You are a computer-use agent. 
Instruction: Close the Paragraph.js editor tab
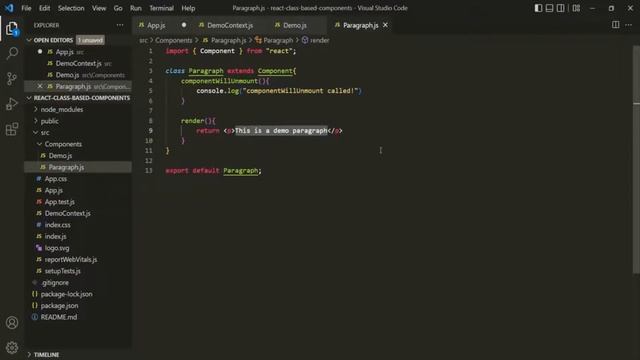[x=385, y=25]
